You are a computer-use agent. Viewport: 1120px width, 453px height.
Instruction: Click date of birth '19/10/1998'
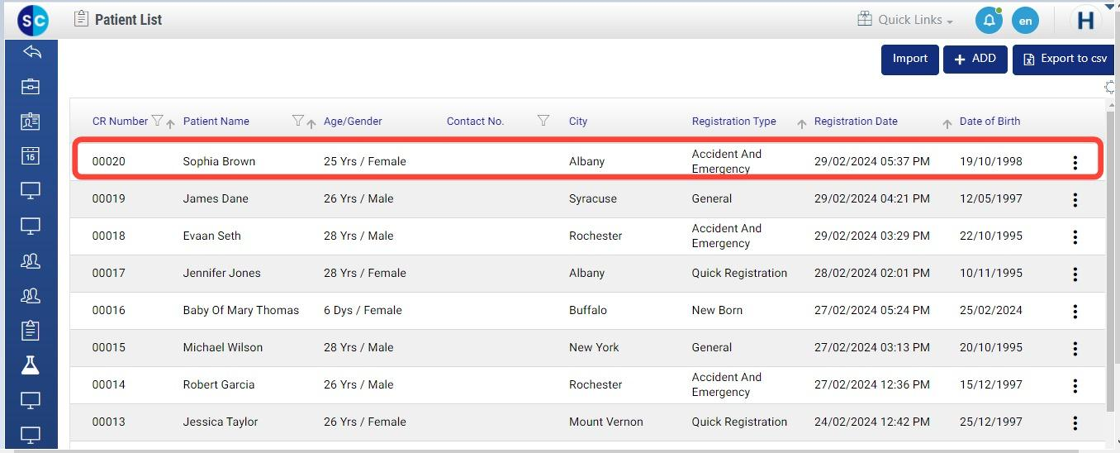click(991, 161)
